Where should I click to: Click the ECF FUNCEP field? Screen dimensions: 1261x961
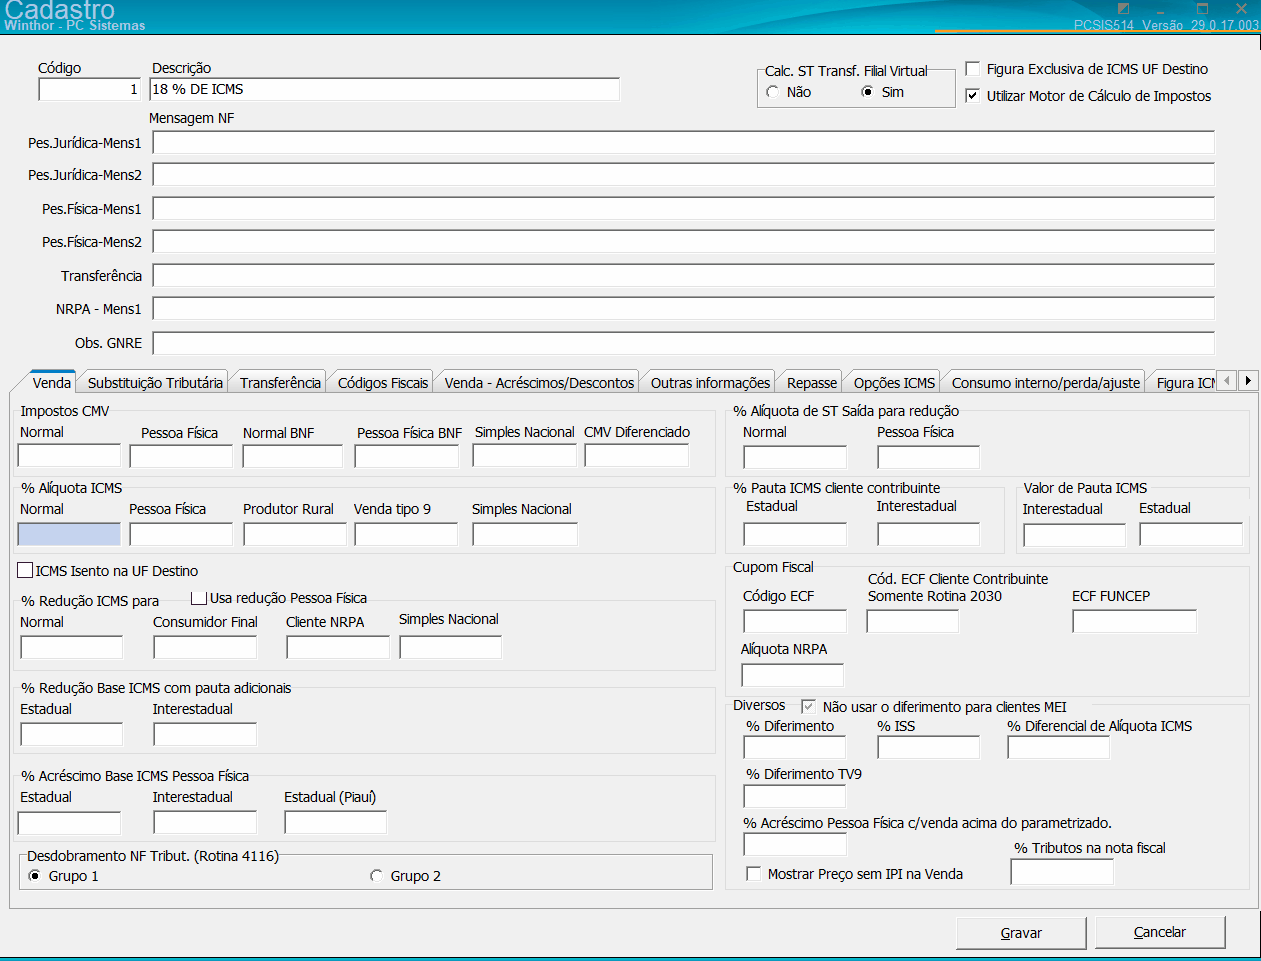coord(1134,621)
